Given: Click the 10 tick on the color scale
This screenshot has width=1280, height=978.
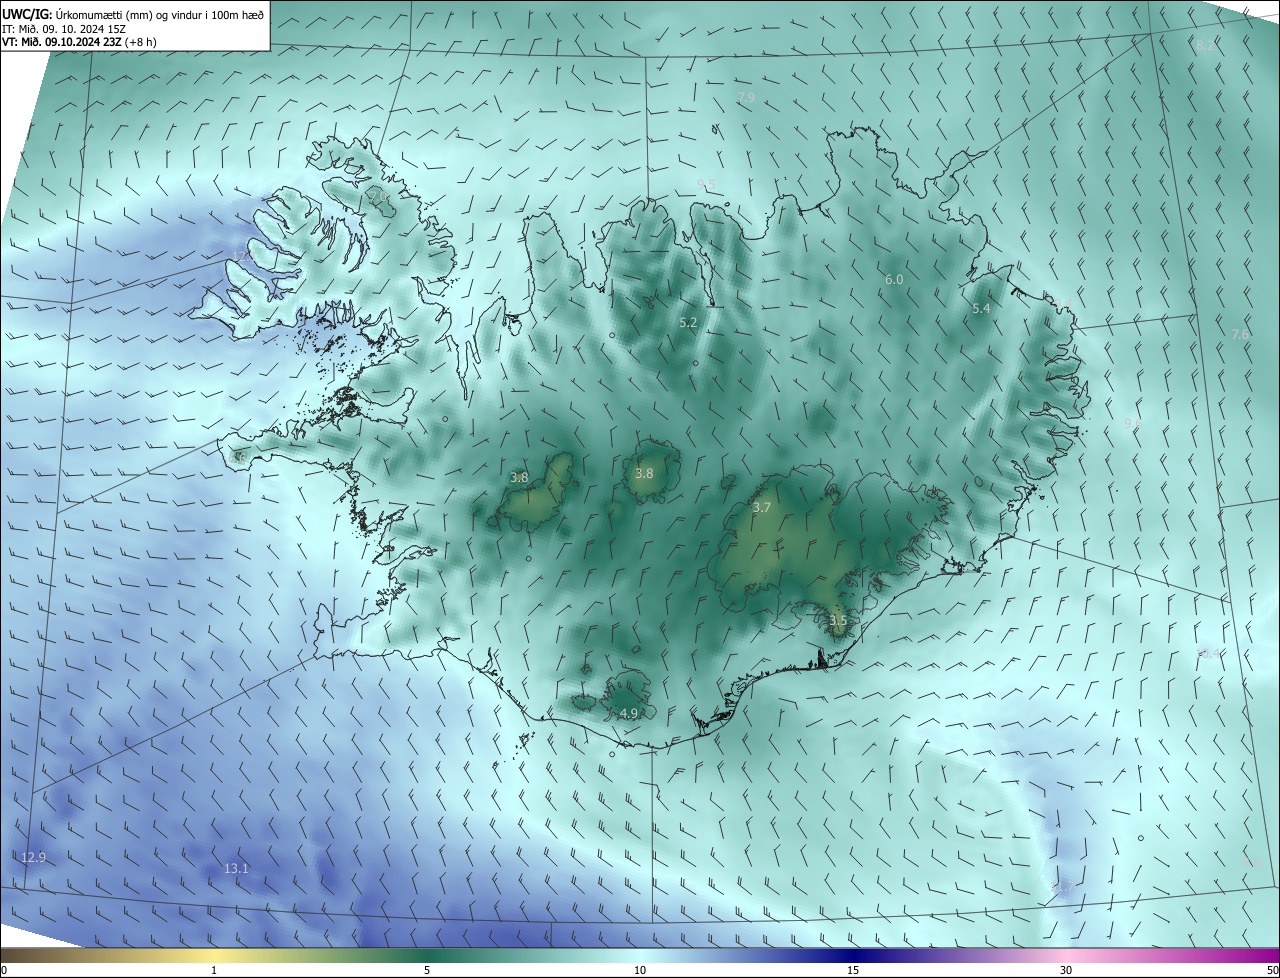Looking at the screenshot, I should 640,970.
